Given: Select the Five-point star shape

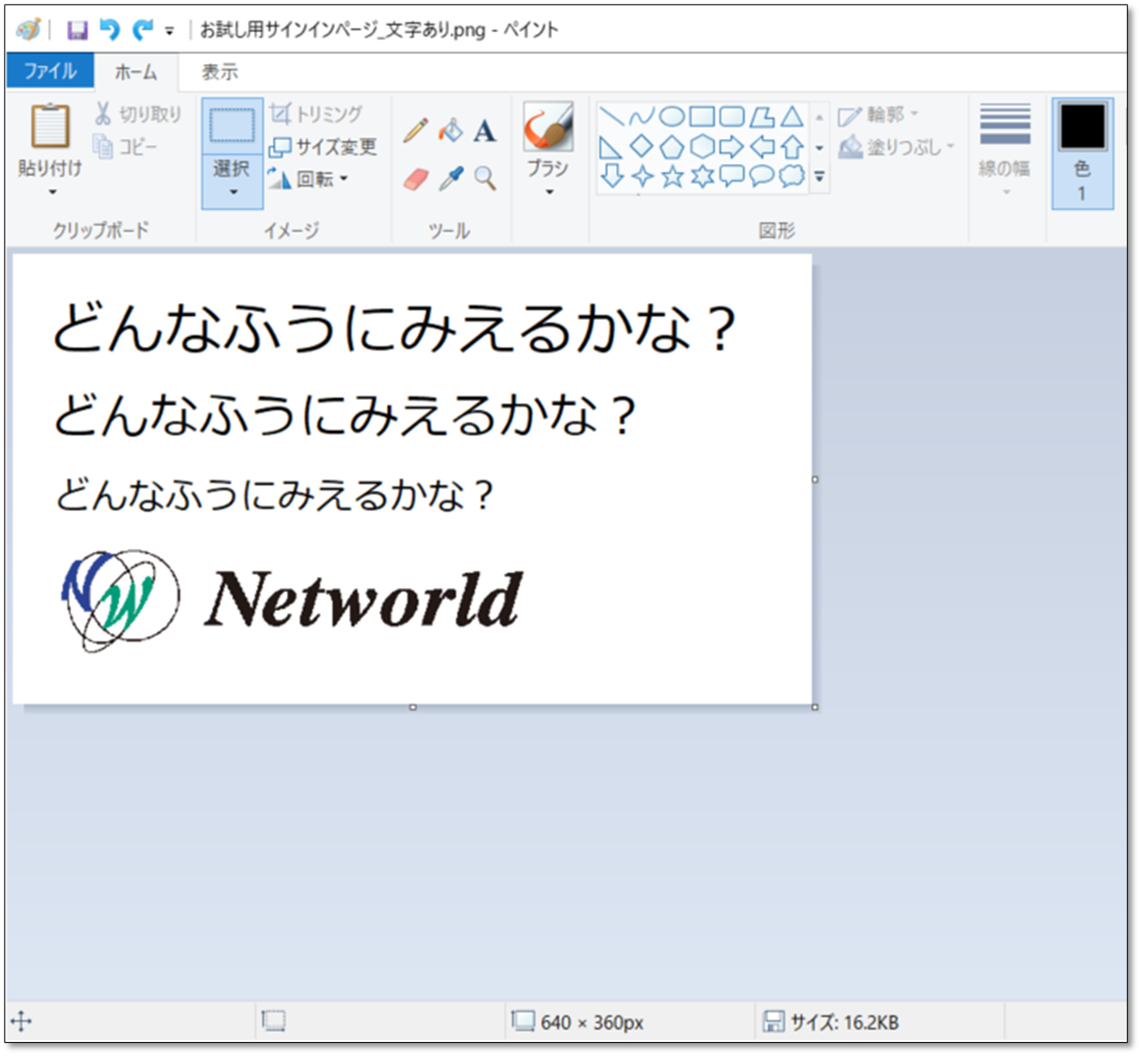Looking at the screenshot, I should click(672, 176).
